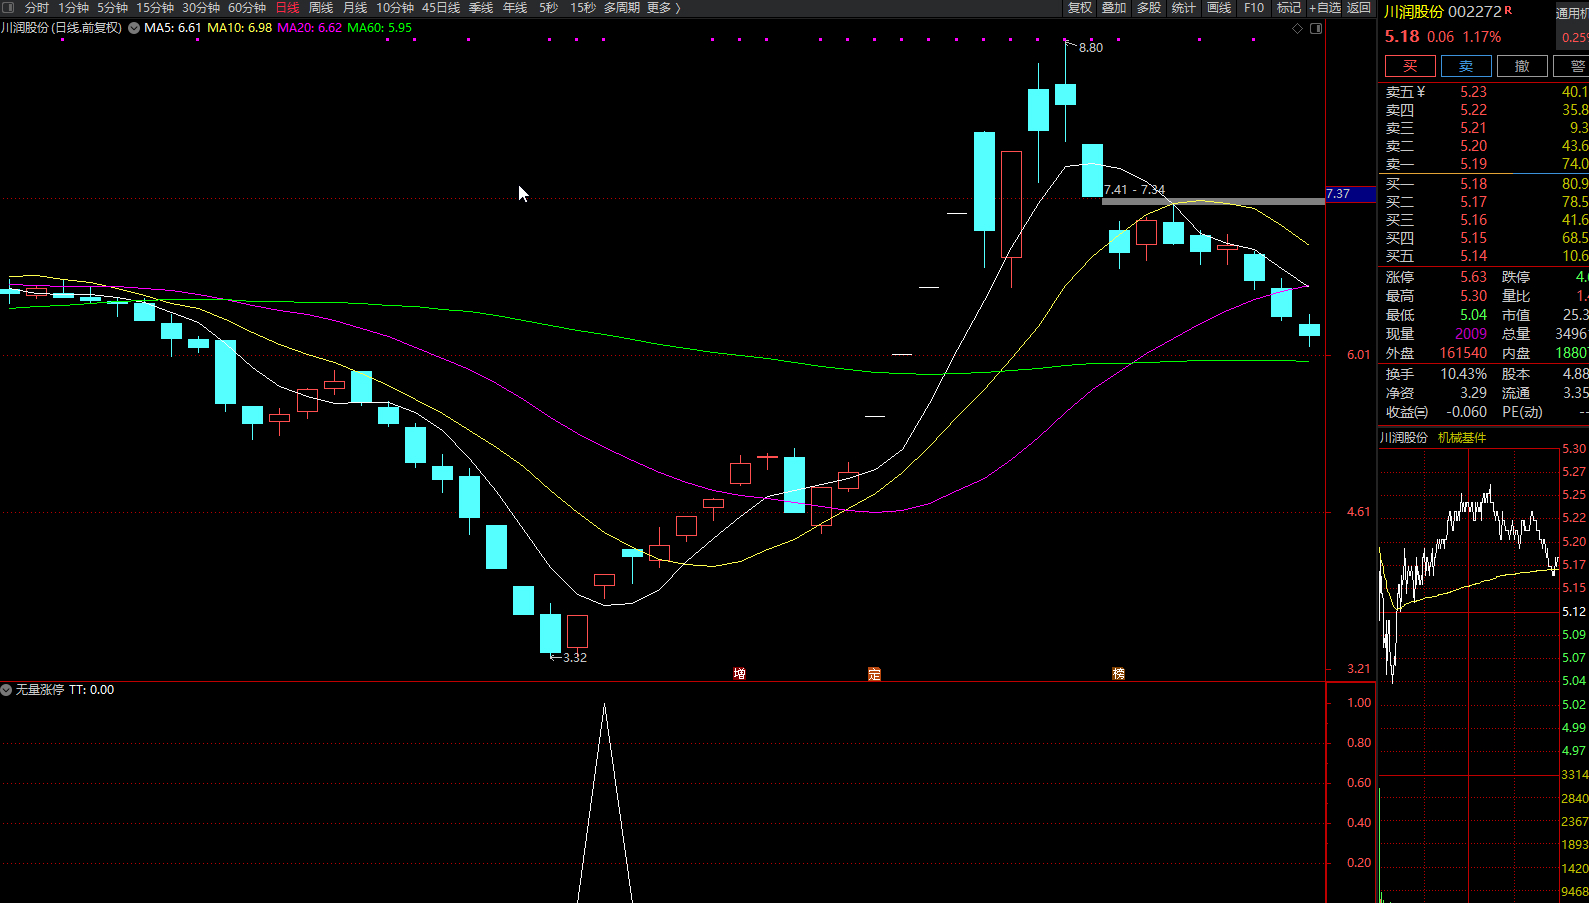Add stock via +自选 button
This screenshot has width=1589, height=903.
tap(1325, 8)
